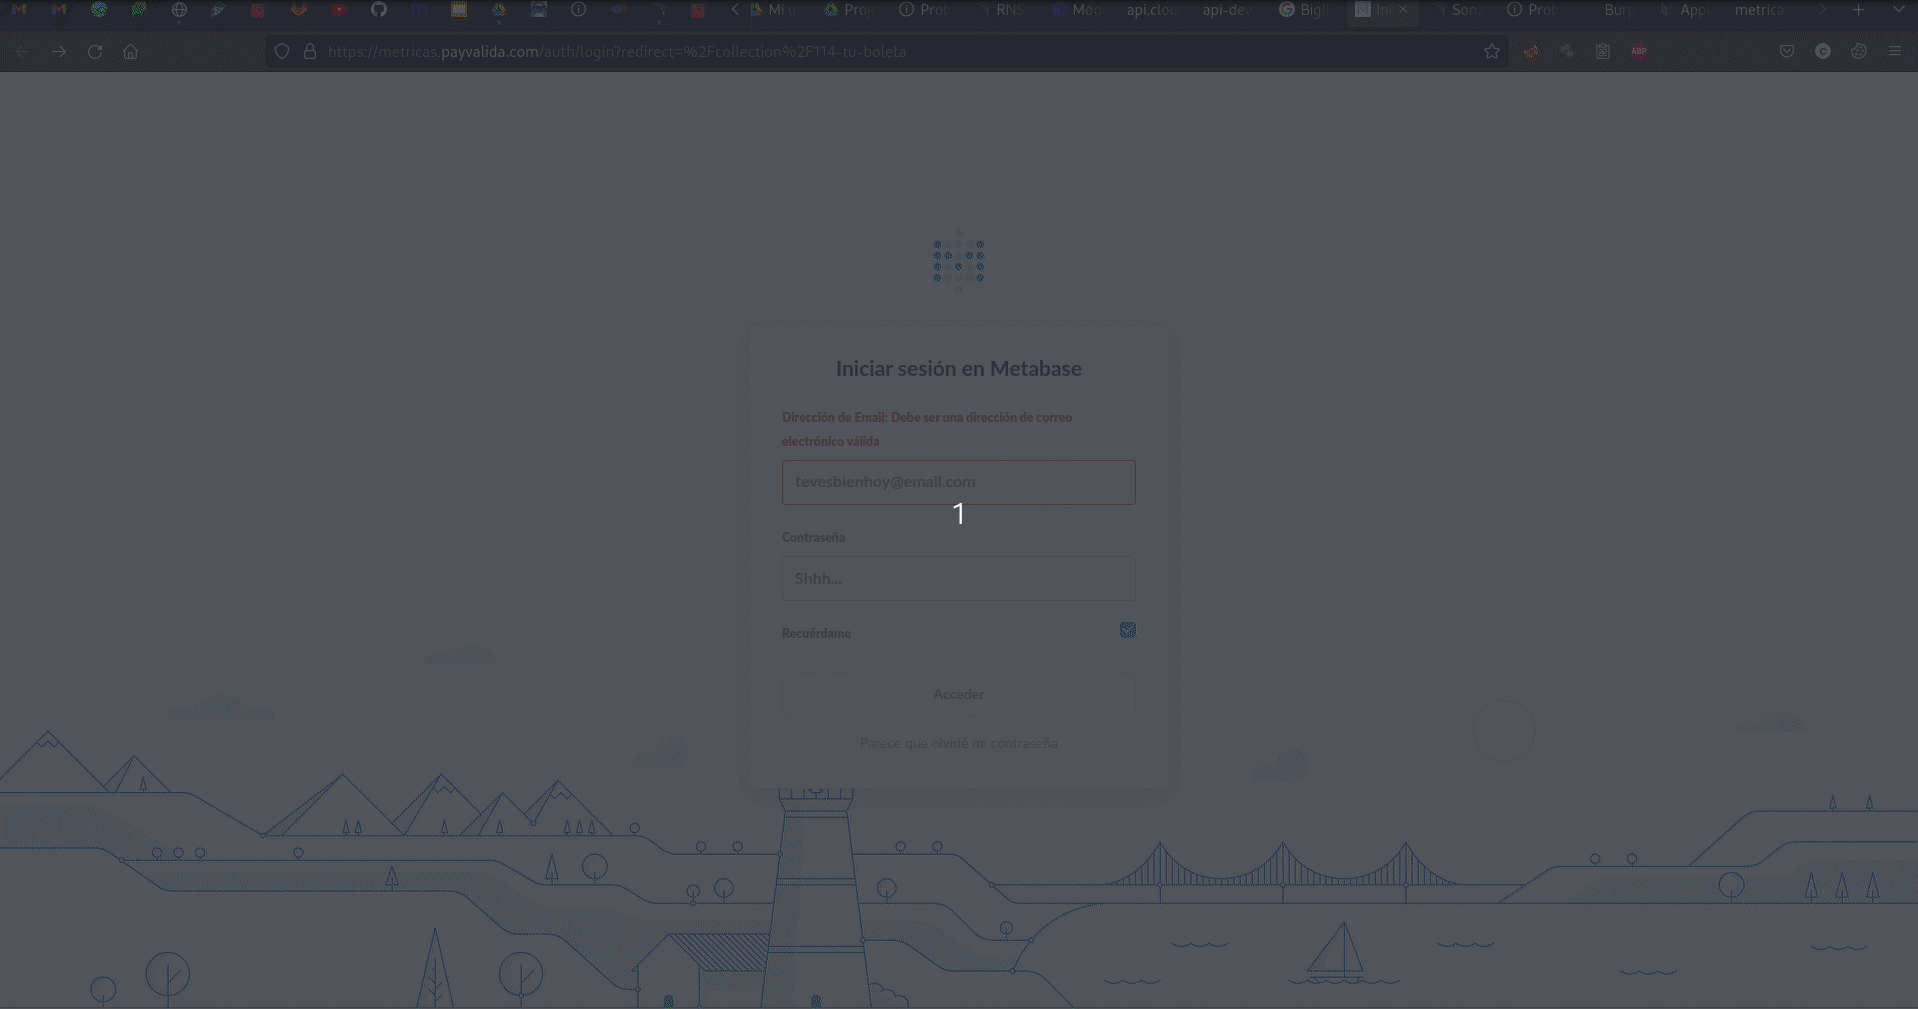Open 'Parece que olvidé mi contraseña' link
Screen dimensions: 1918x1009
pos(959,743)
